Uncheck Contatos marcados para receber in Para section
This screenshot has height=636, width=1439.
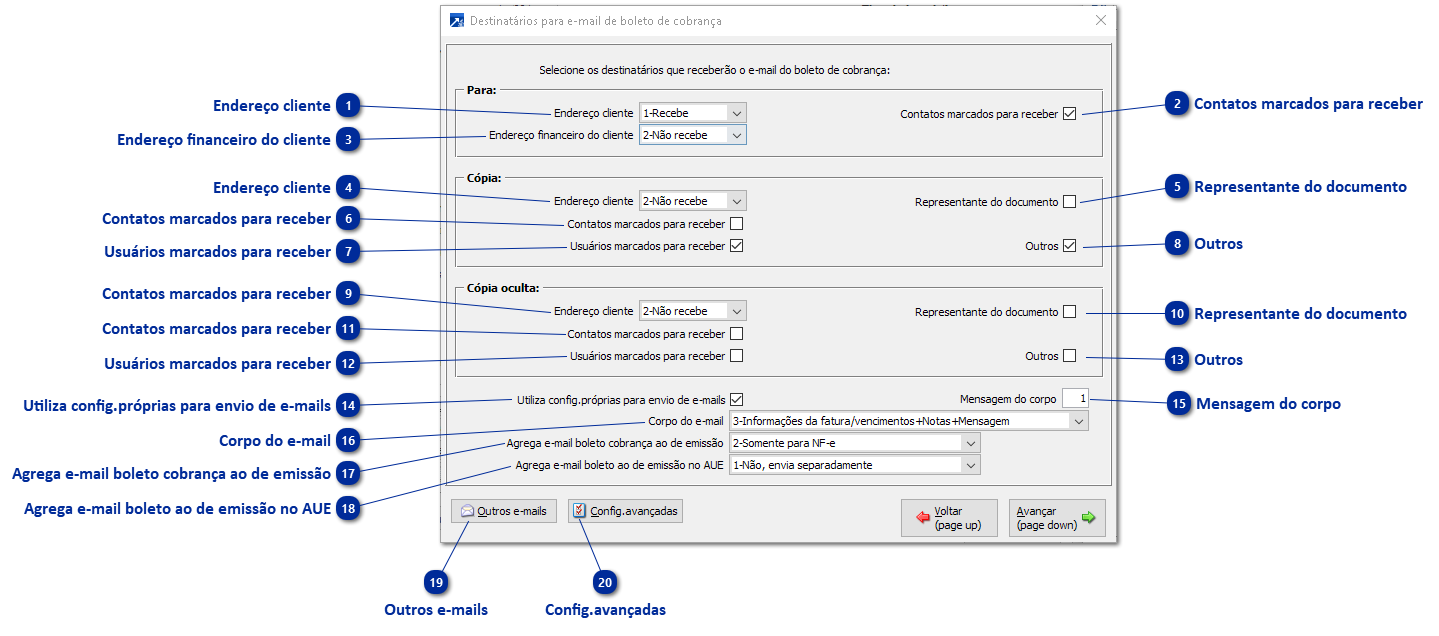coord(1071,113)
